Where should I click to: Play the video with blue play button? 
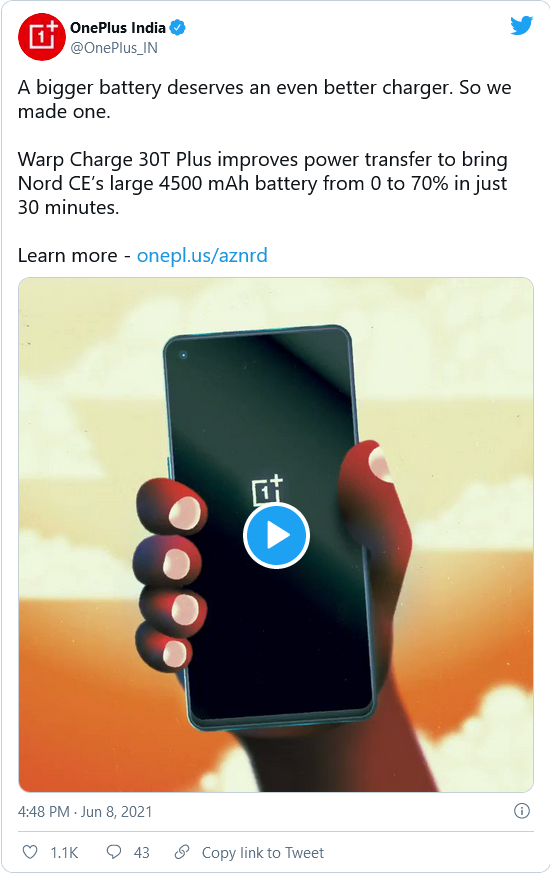click(x=276, y=535)
